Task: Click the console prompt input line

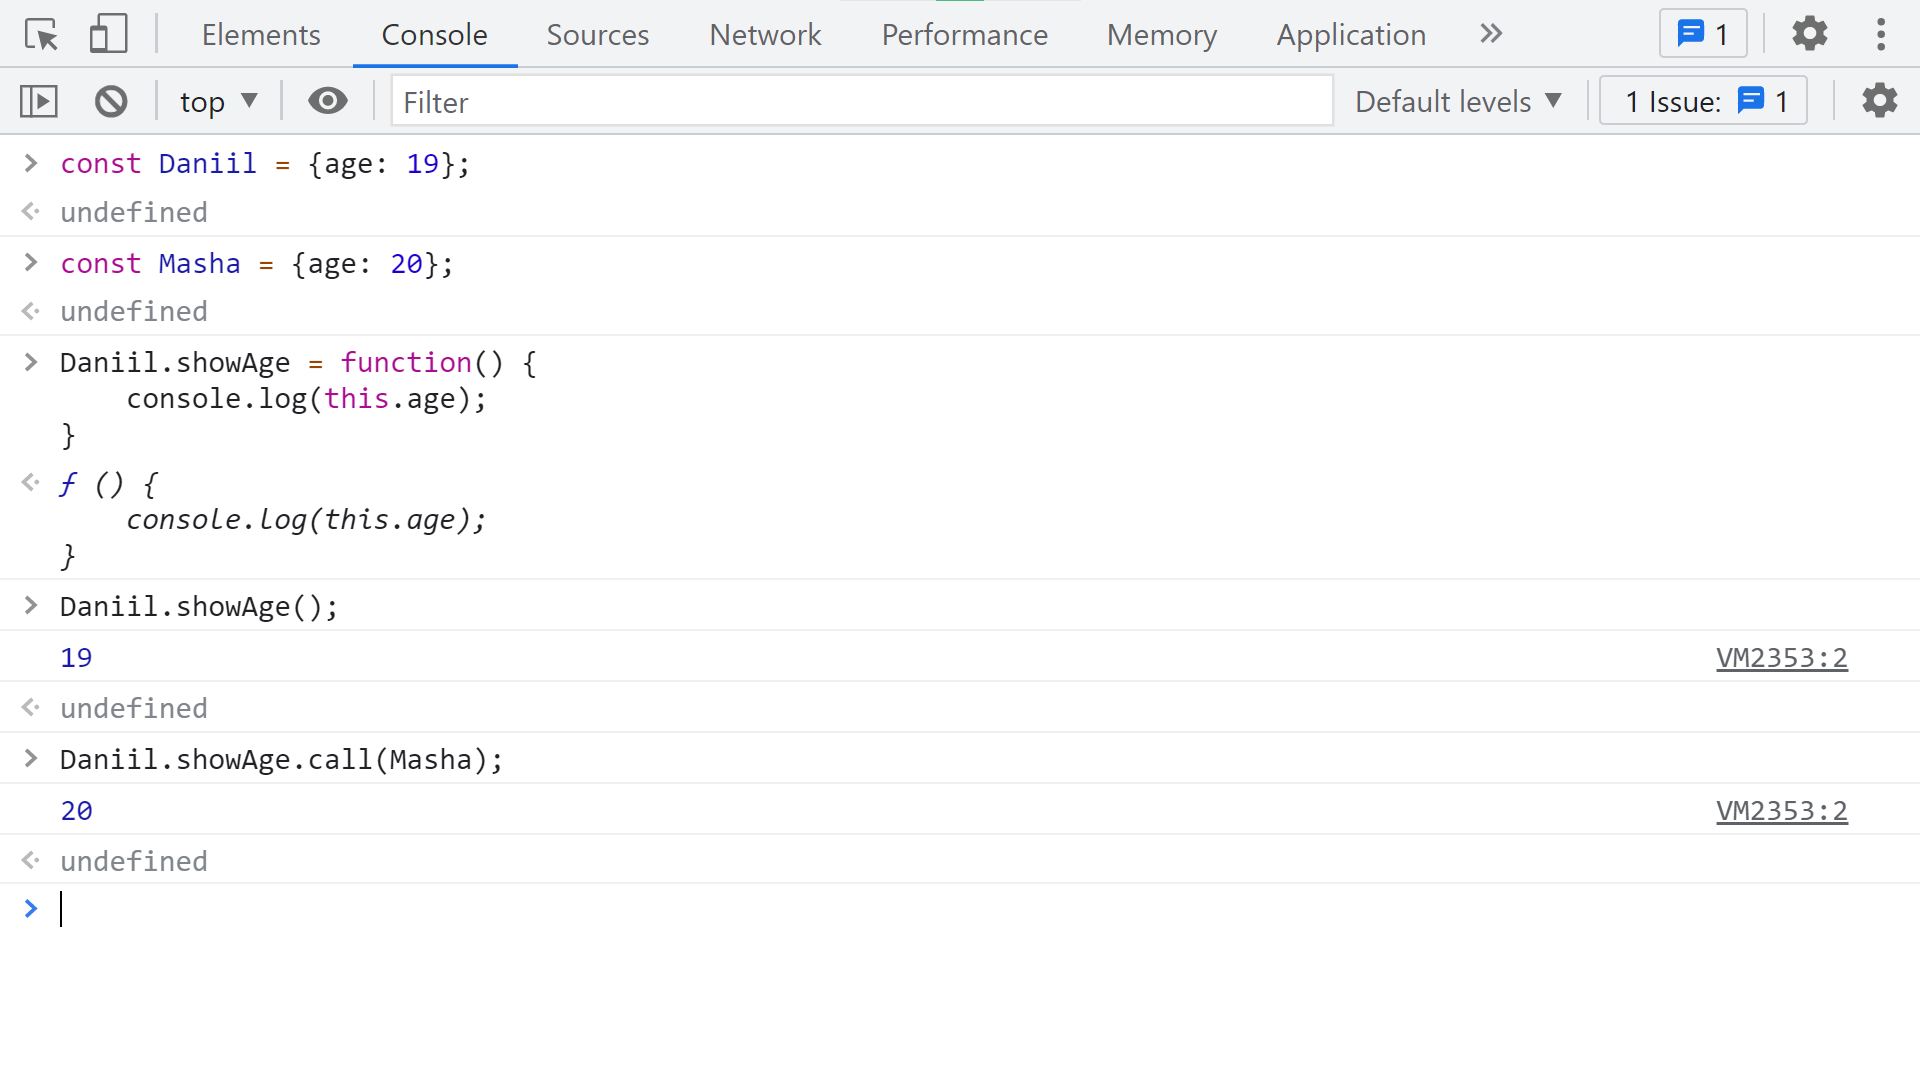Action: [x=900, y=909]
